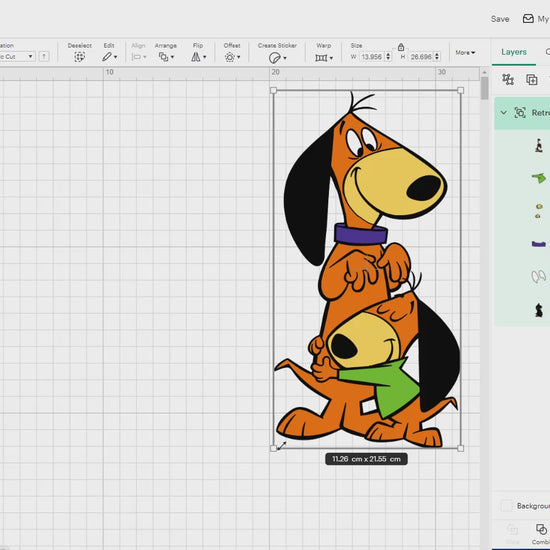The width and height of the screenshot is (550, 550).
Task: Click the group icon on the Retro layer row
Action: [x=520, y=113]
